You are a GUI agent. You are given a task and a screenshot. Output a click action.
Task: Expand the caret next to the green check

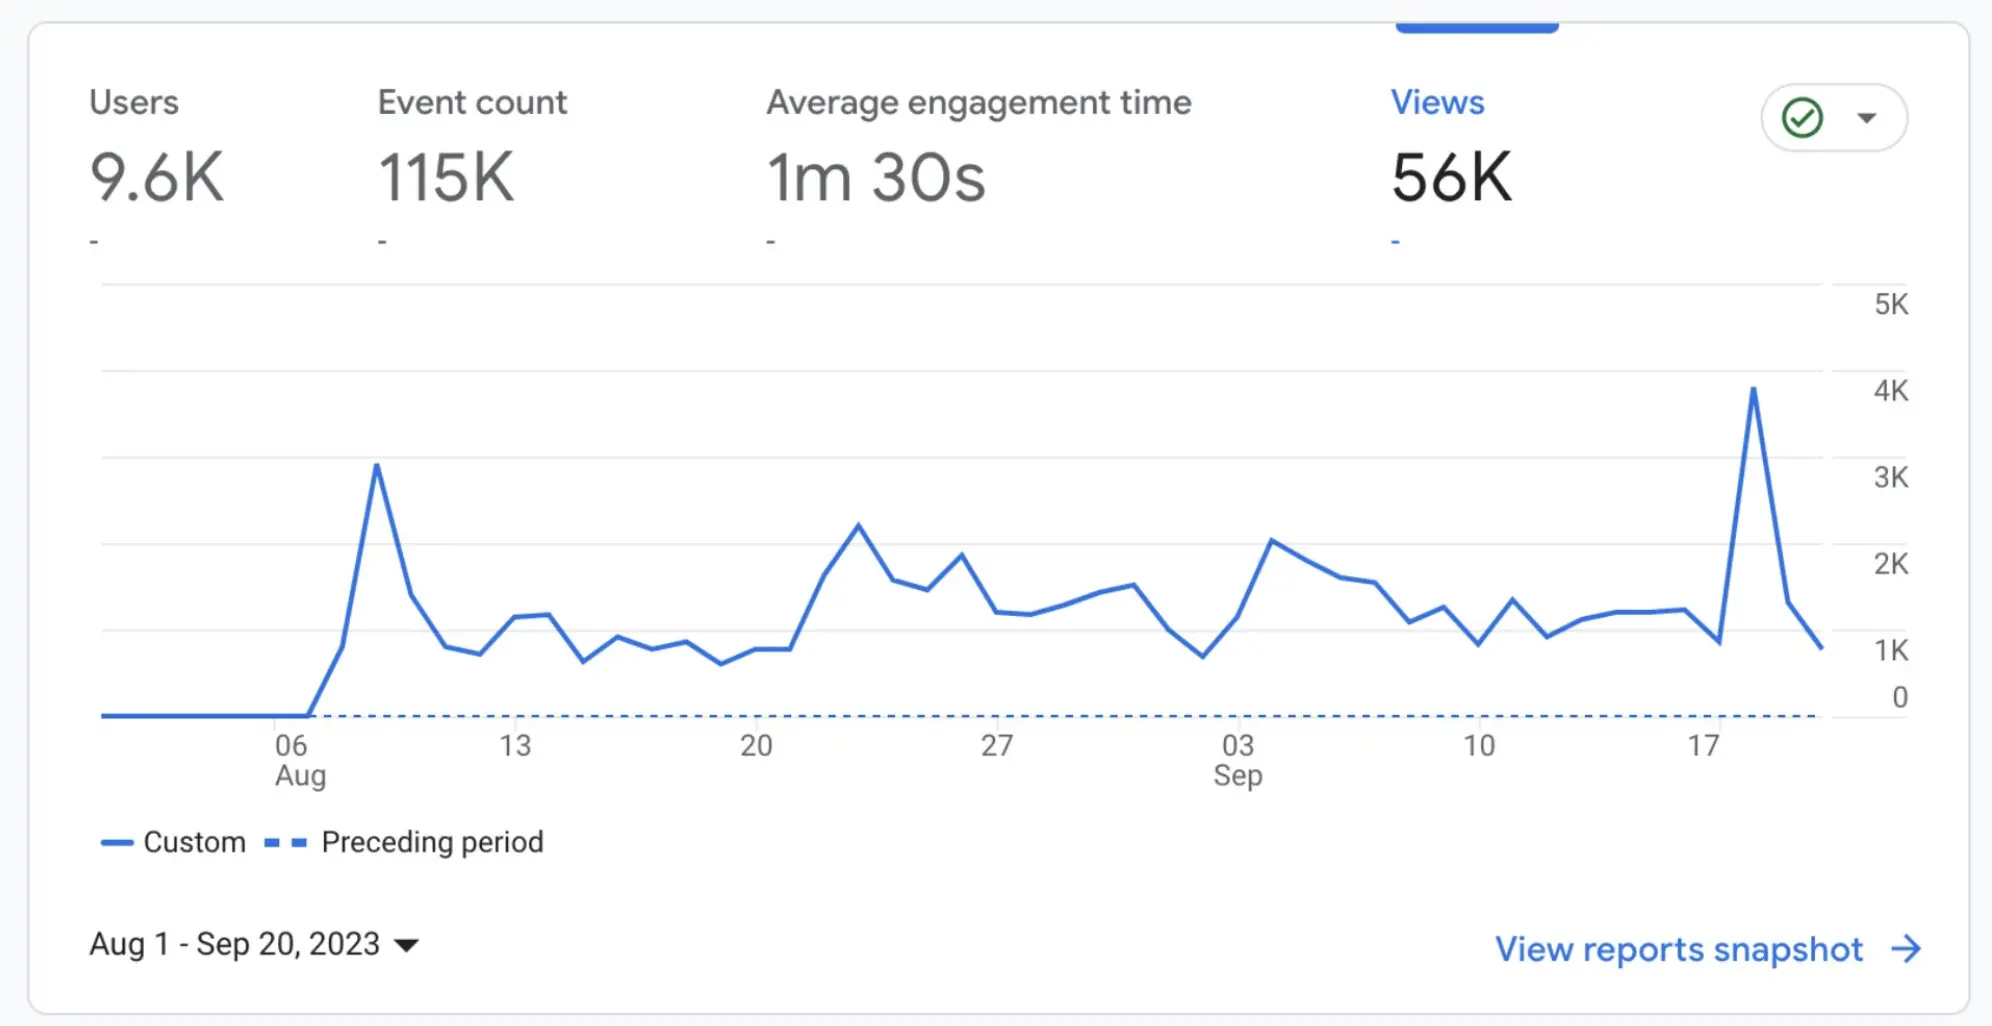(1866, 118)
